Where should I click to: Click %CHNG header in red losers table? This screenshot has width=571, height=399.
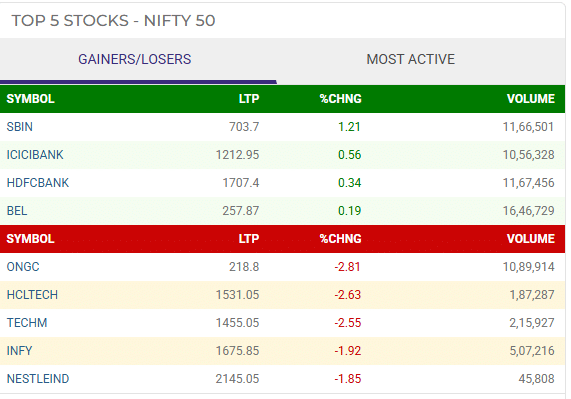[340, 239]
